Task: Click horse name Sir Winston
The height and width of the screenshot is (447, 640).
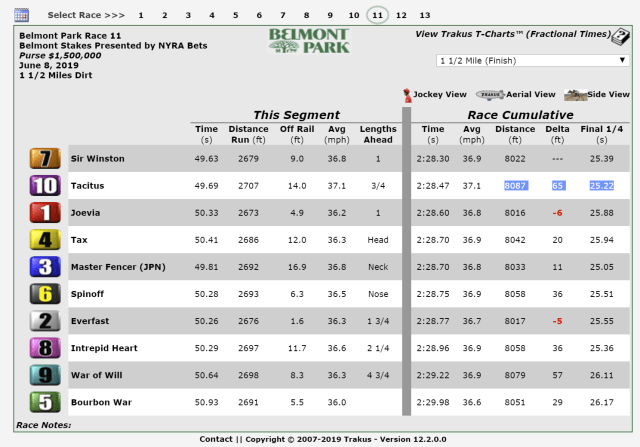Action: (x=98, y=158)
